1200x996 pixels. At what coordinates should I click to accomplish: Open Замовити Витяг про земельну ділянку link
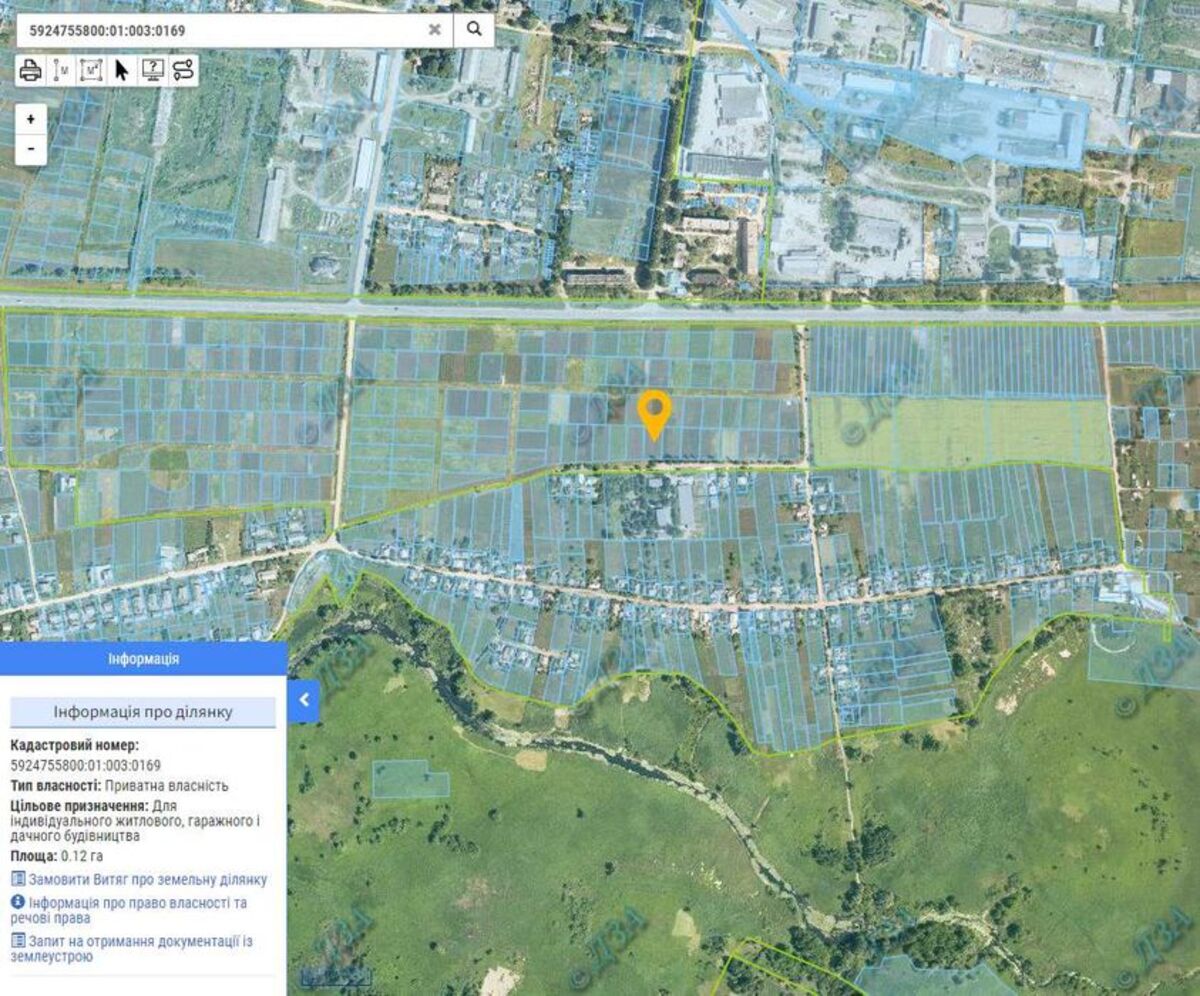pyautogui.click(x=147, y=880)
